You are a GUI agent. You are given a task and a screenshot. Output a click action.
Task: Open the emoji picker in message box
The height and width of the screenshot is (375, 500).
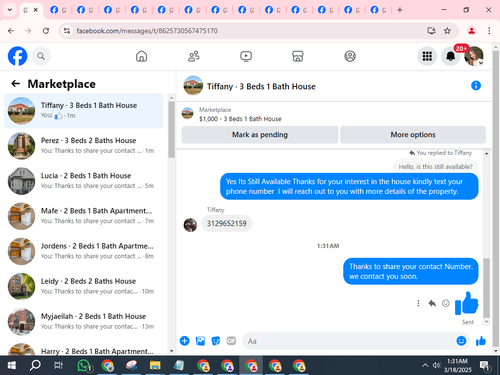coord(461,341)
